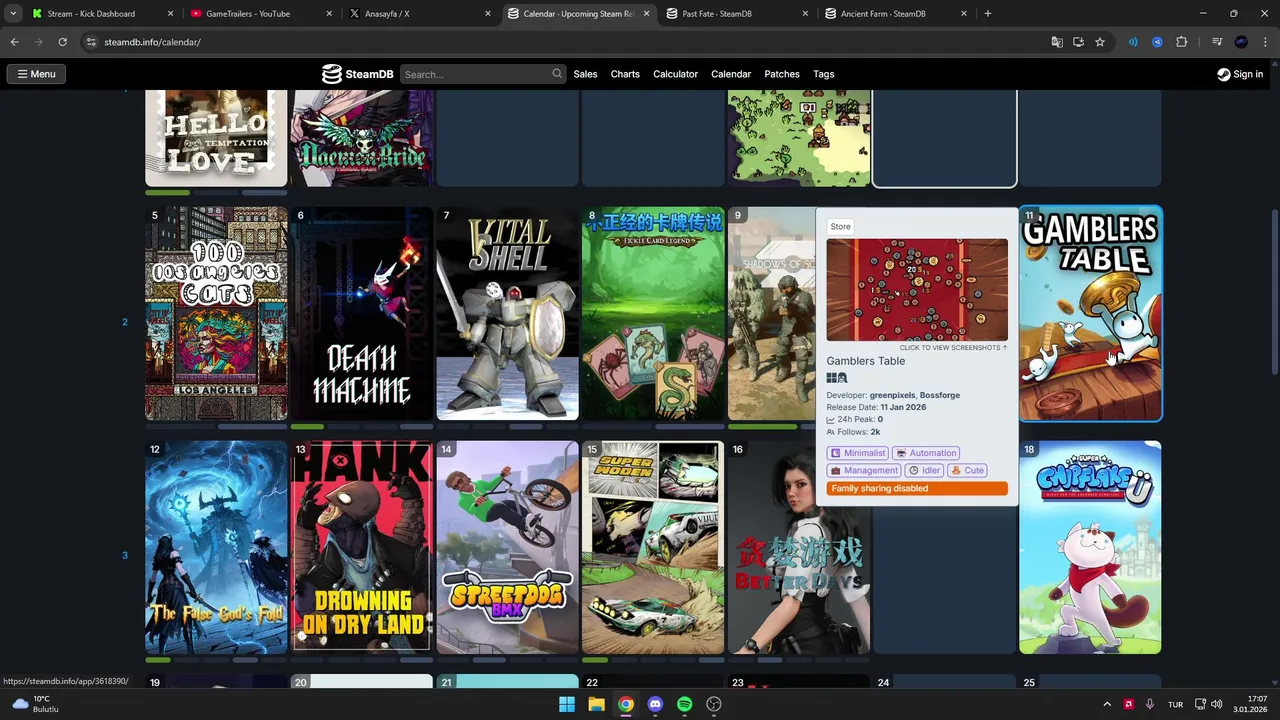This screenshot has height=720, width=1280.
Task: Open Discord from the taskbar
Action: 655,704
